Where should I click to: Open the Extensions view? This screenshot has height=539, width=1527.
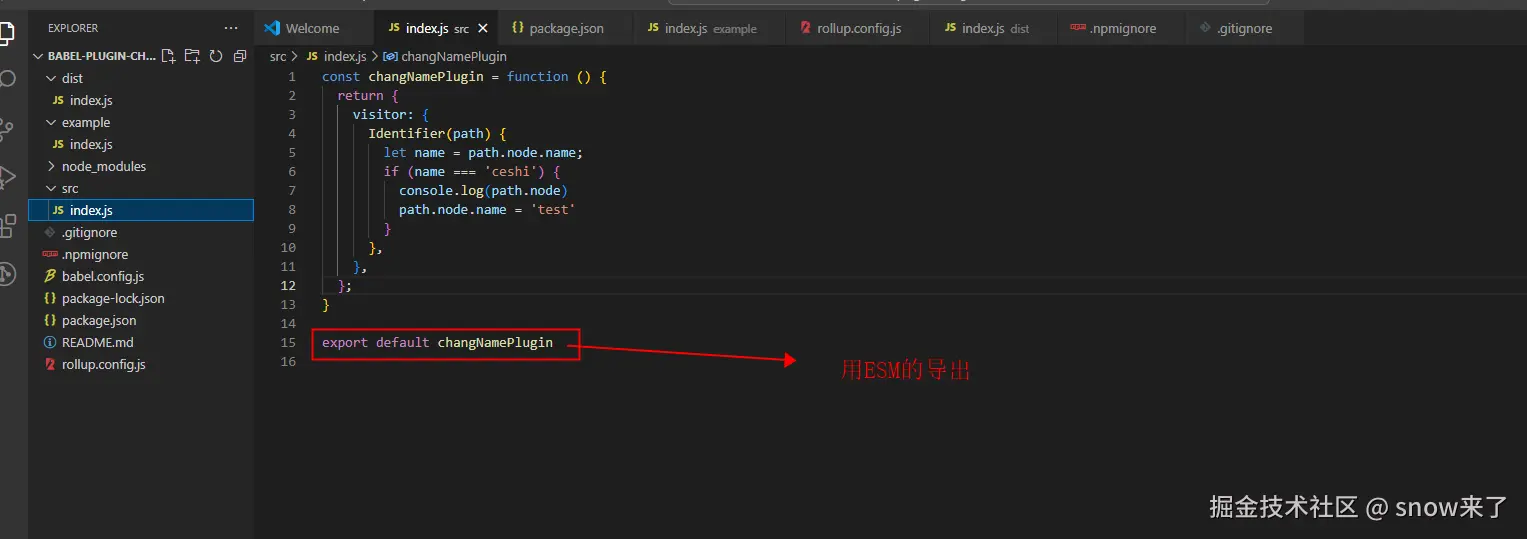pos(7,226)
